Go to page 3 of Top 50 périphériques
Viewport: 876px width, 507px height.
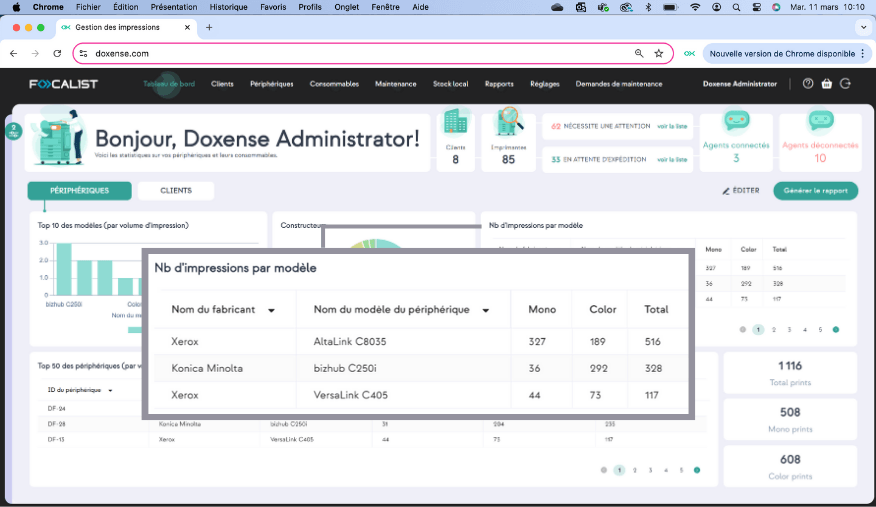pyautogui.click(x=650, y=470)
